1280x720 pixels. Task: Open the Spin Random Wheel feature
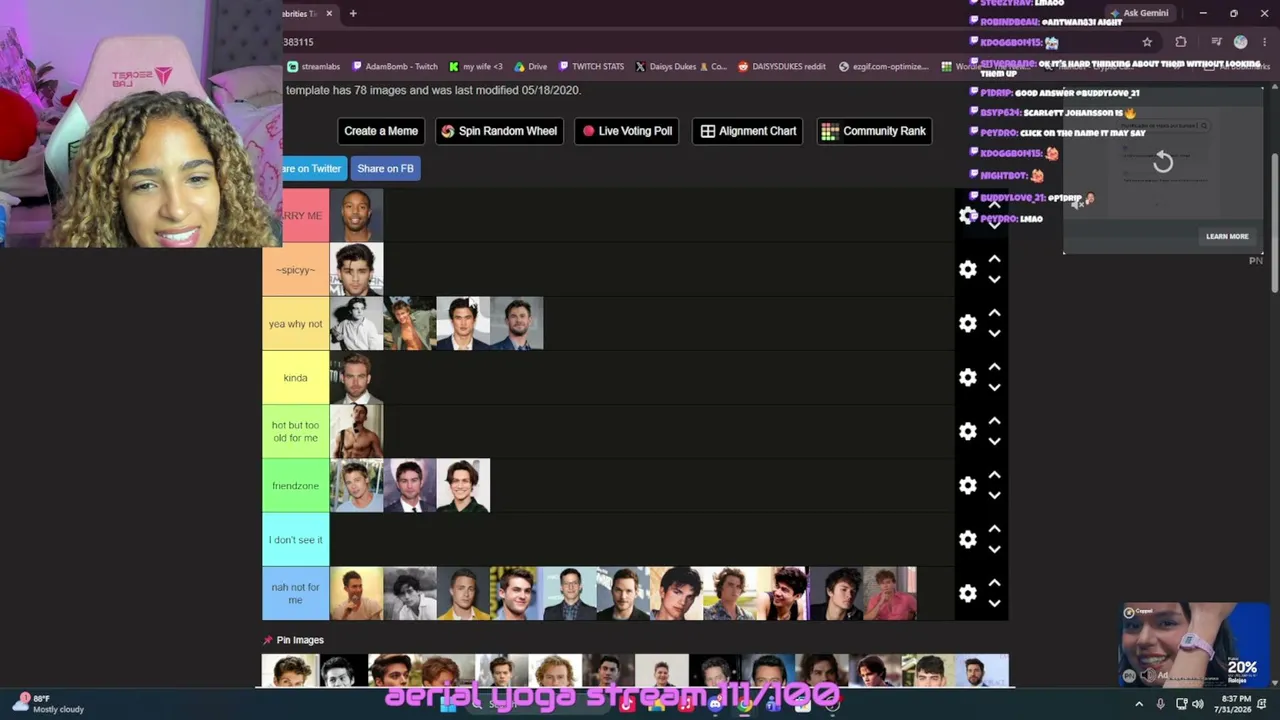499,131
